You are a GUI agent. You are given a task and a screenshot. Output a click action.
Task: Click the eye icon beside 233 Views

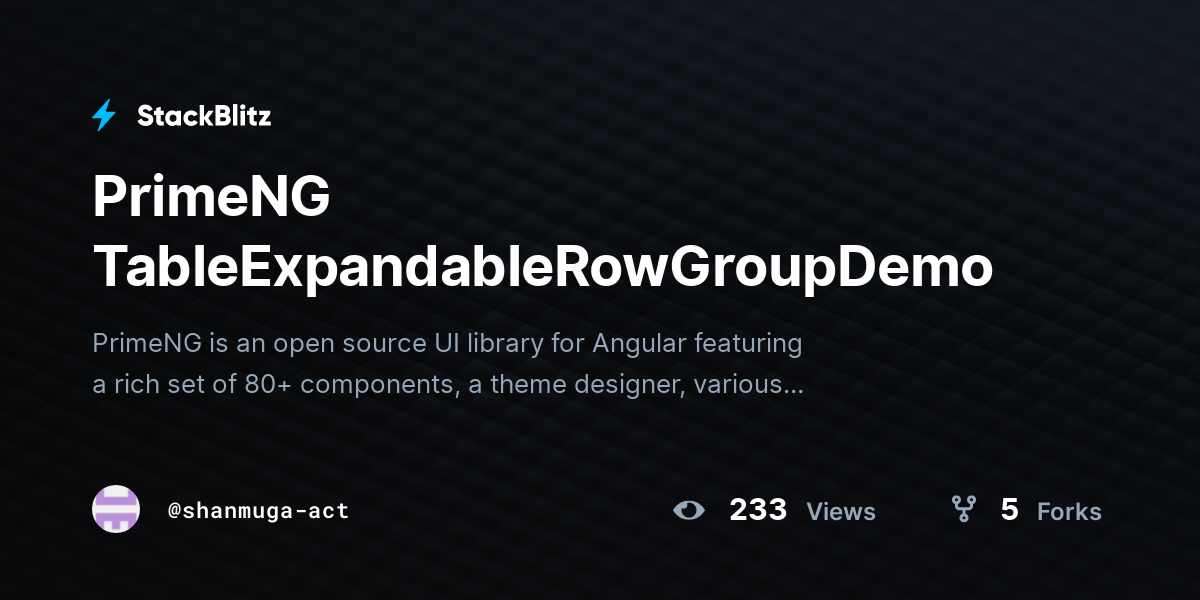pyautogui.click(x=689, y=511)
